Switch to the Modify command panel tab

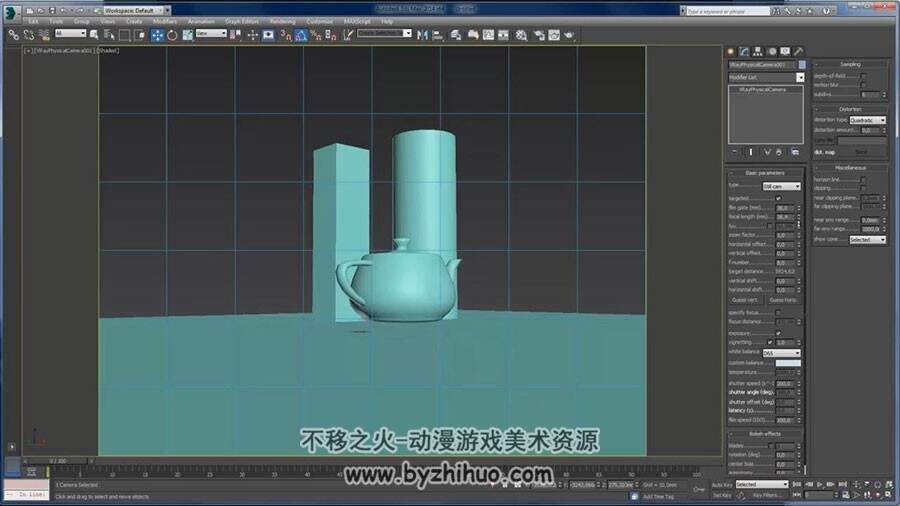coord(744,52)
